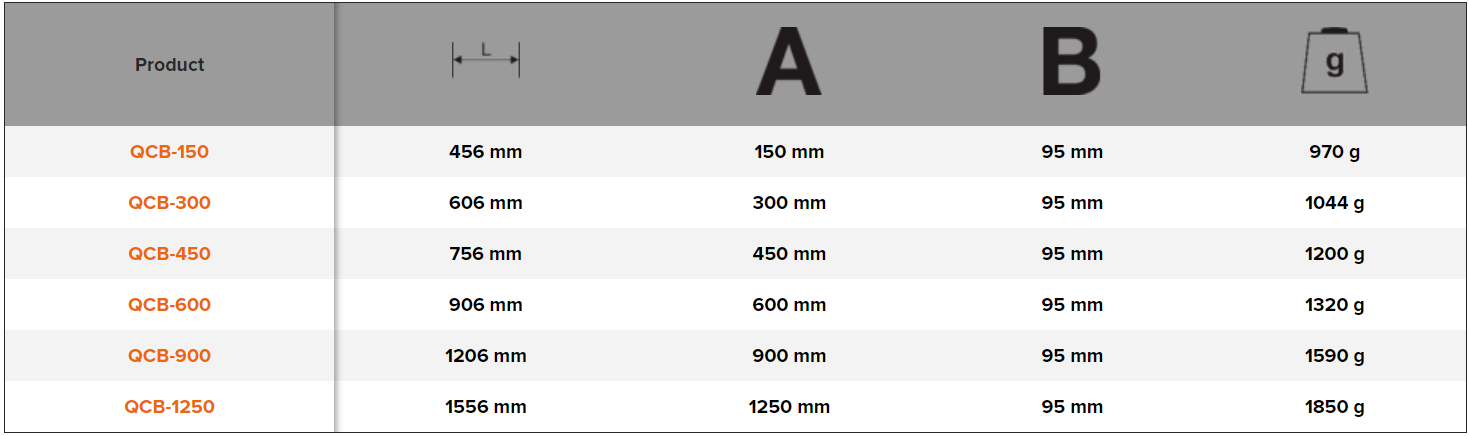Click the 900 mm A value

[x=789, y=356]
